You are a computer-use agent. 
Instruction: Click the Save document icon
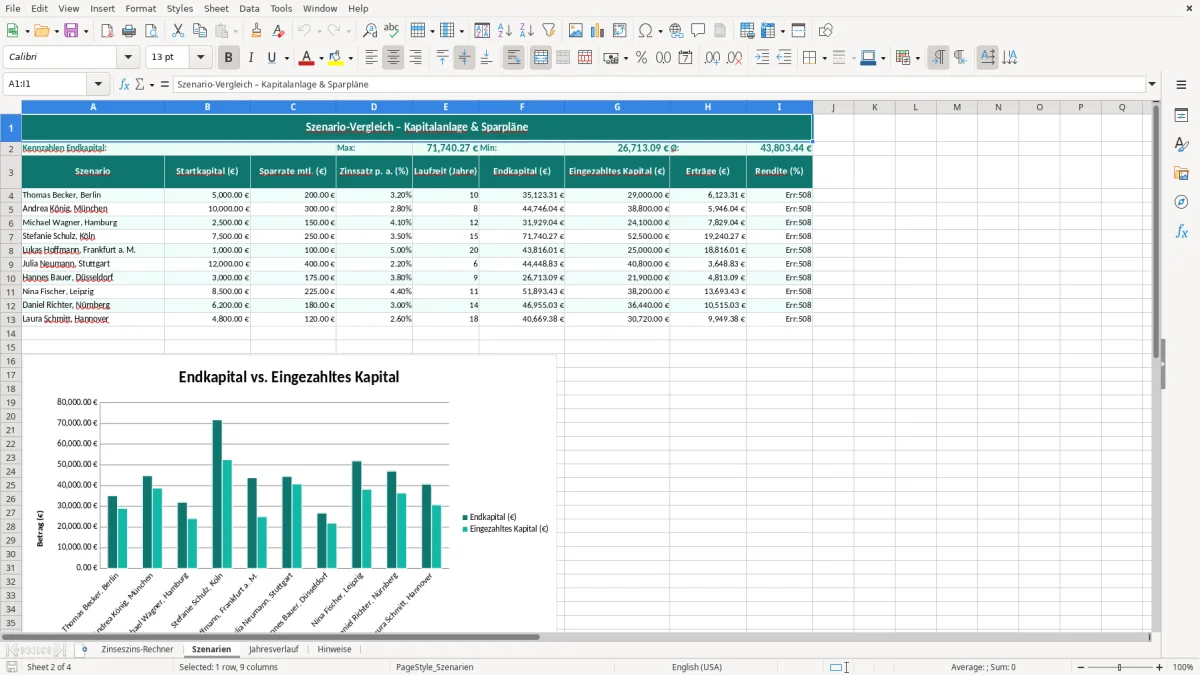[71, 31]
